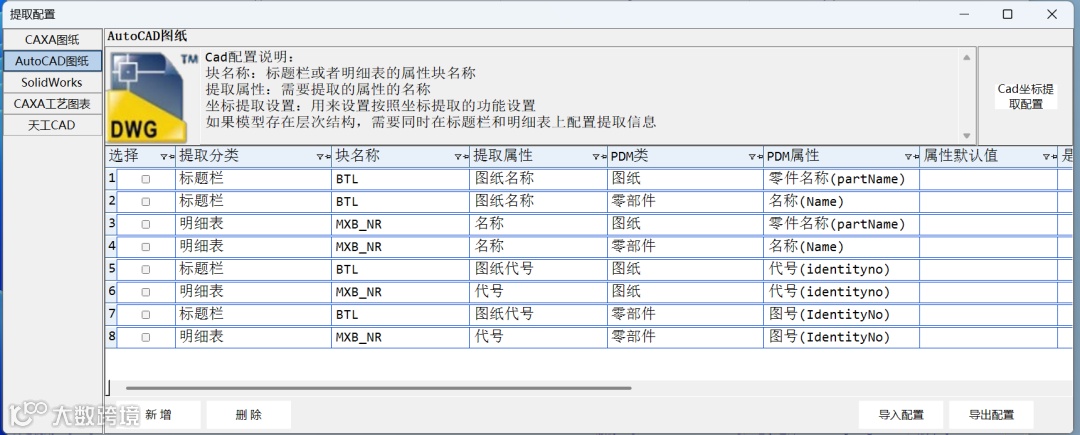Select the MXB_NR cell in row 3
Viewport: 1080px width, 435px height.
coord(399,224)
